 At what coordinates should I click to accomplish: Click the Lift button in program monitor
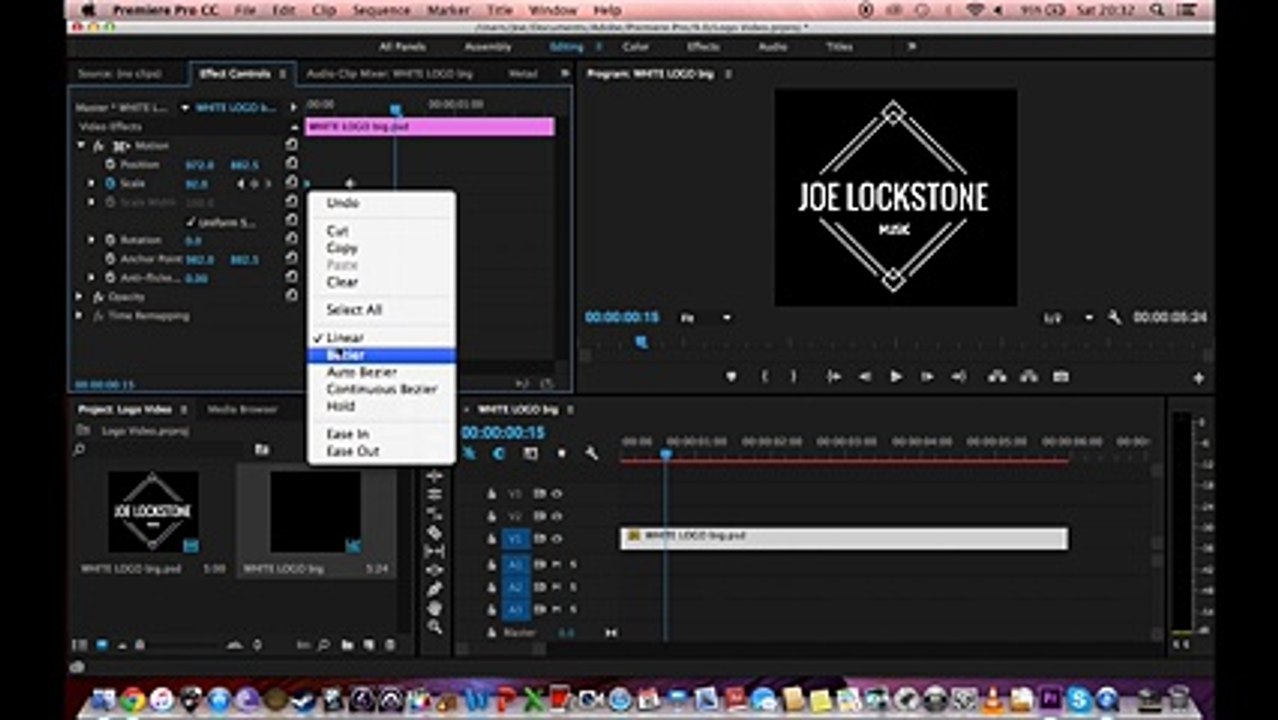pos(997,377)
